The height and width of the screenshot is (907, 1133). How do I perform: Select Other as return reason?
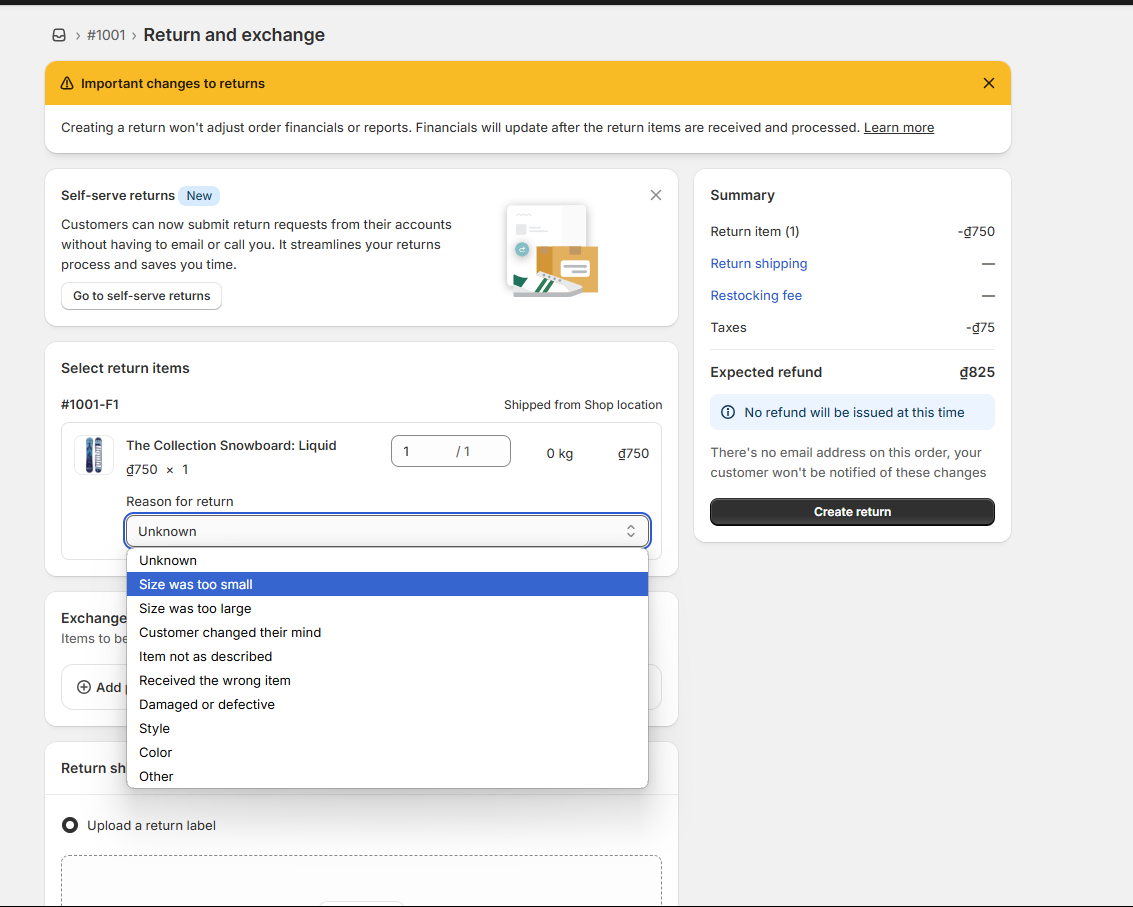[387, 776]
